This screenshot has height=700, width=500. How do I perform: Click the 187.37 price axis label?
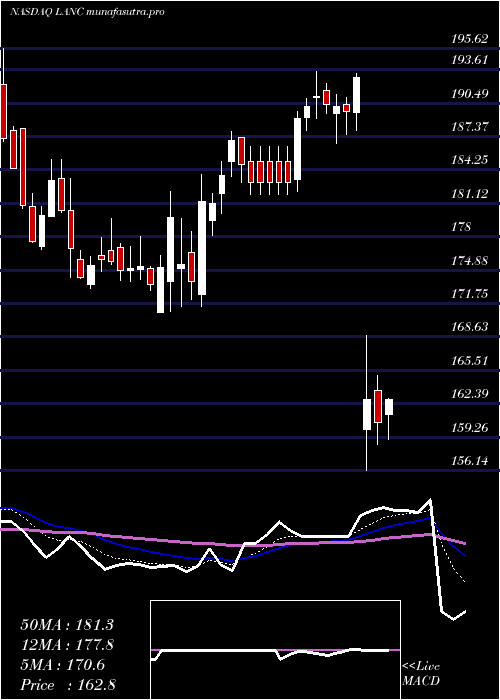point(469,127)
